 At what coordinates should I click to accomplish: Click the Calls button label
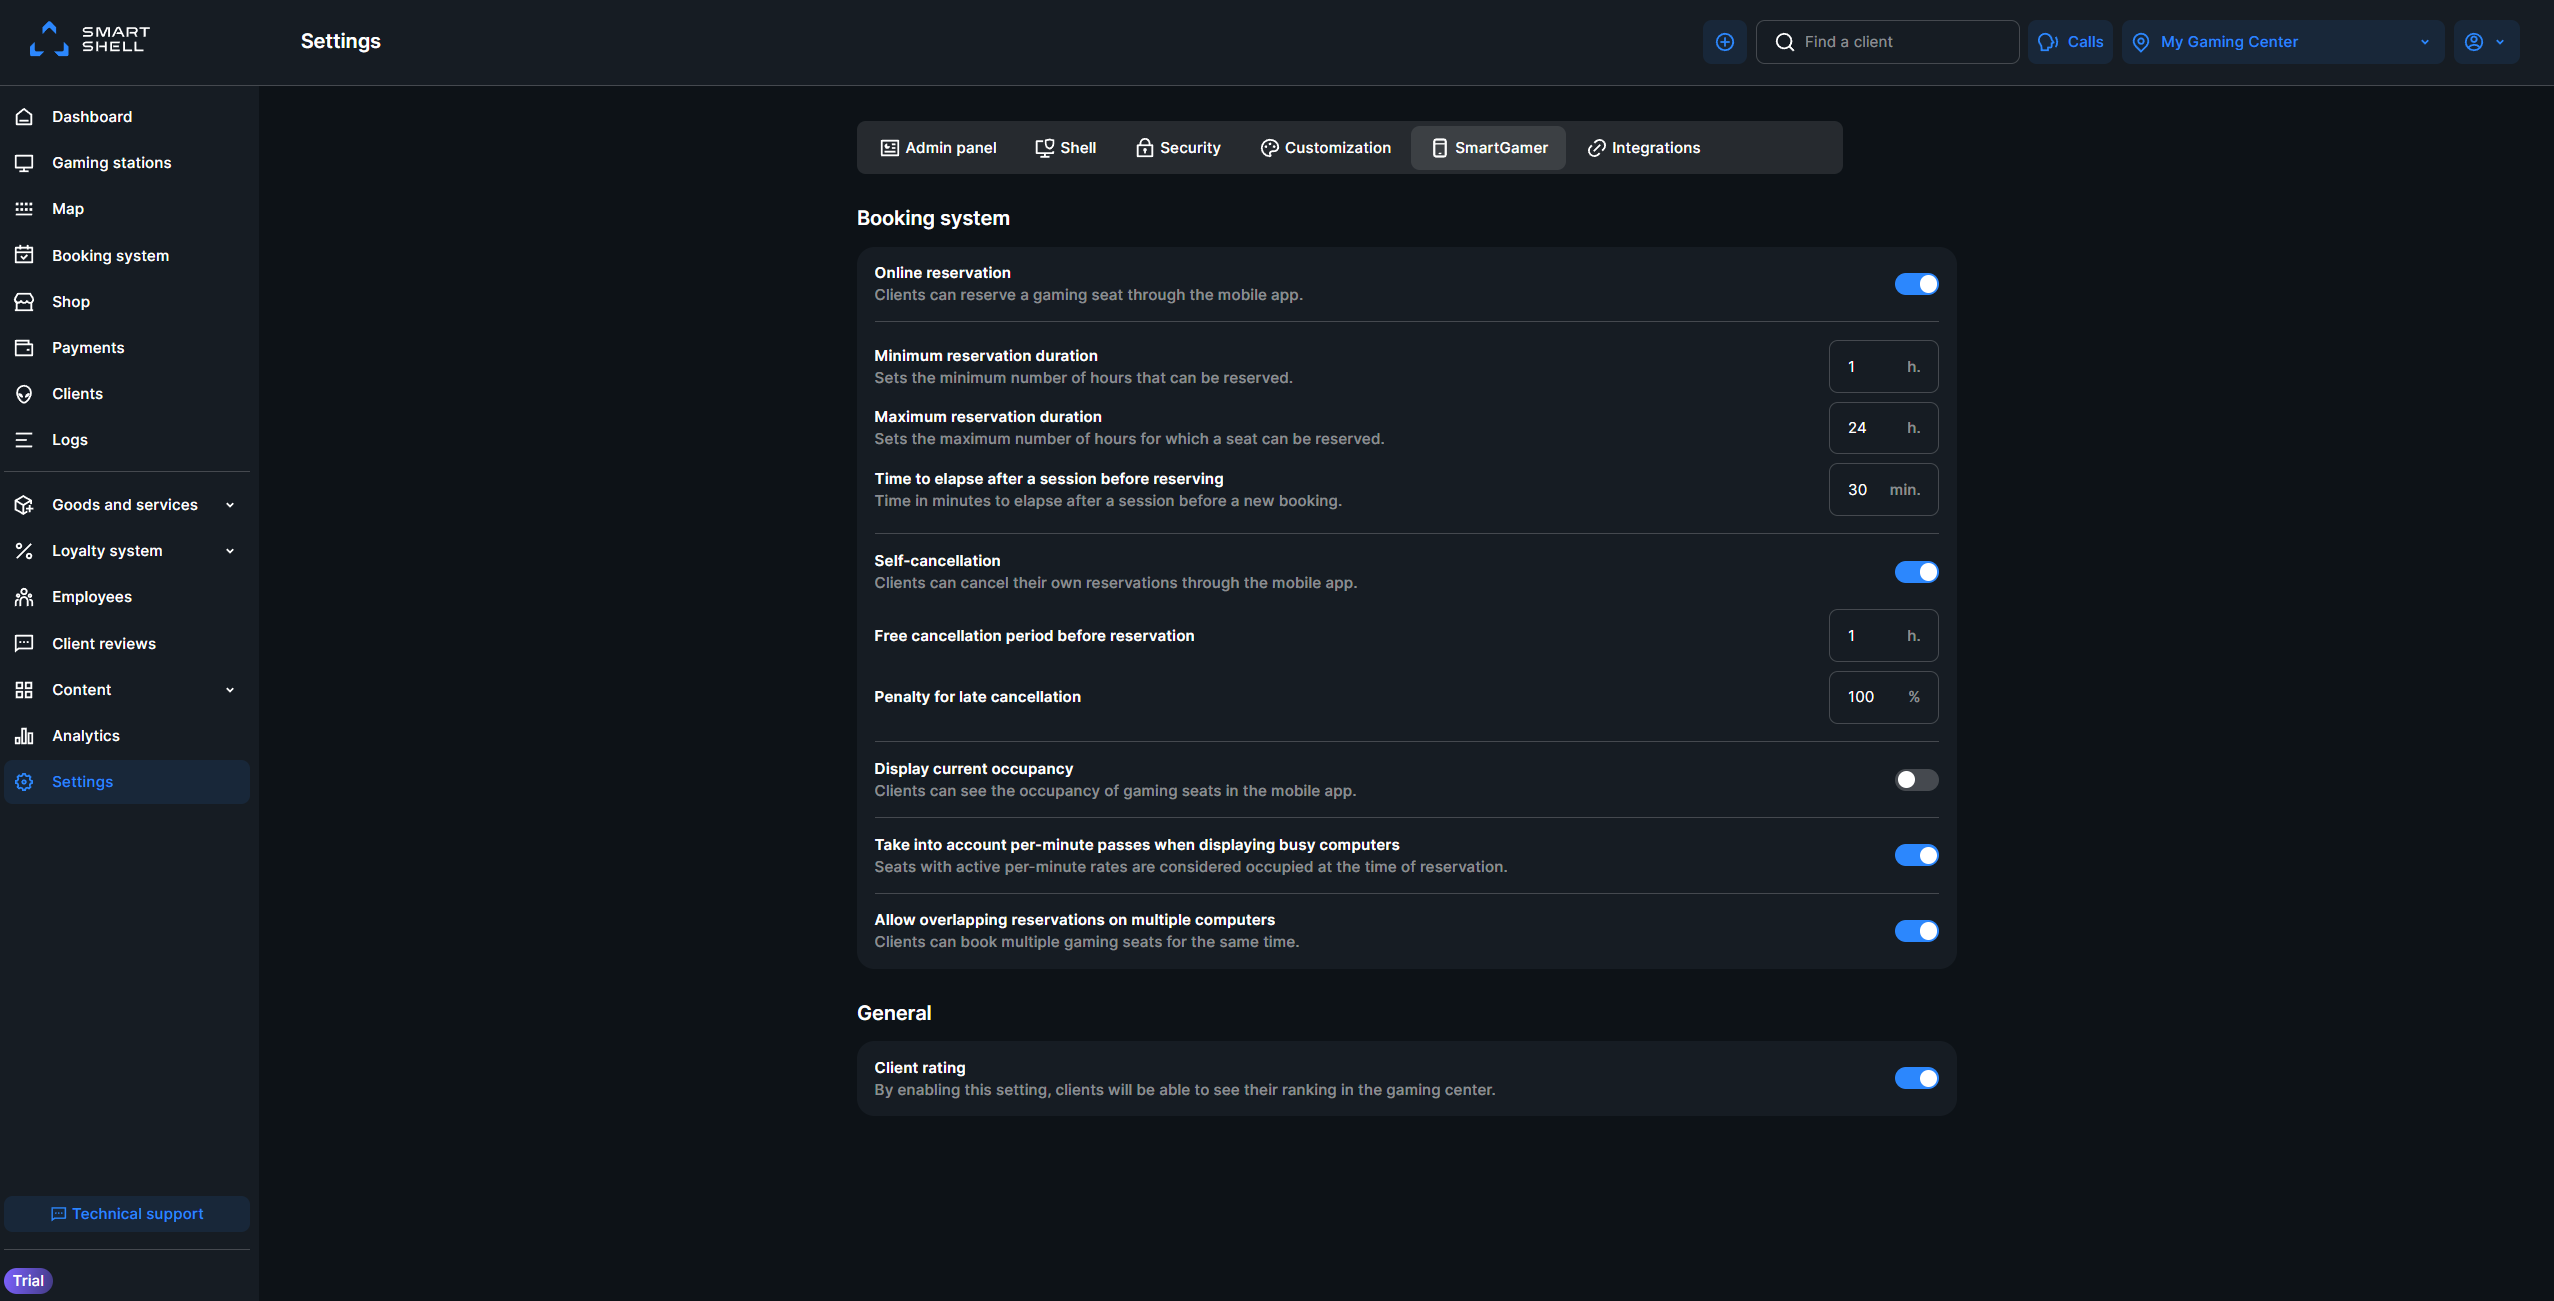coord(2085,42)
